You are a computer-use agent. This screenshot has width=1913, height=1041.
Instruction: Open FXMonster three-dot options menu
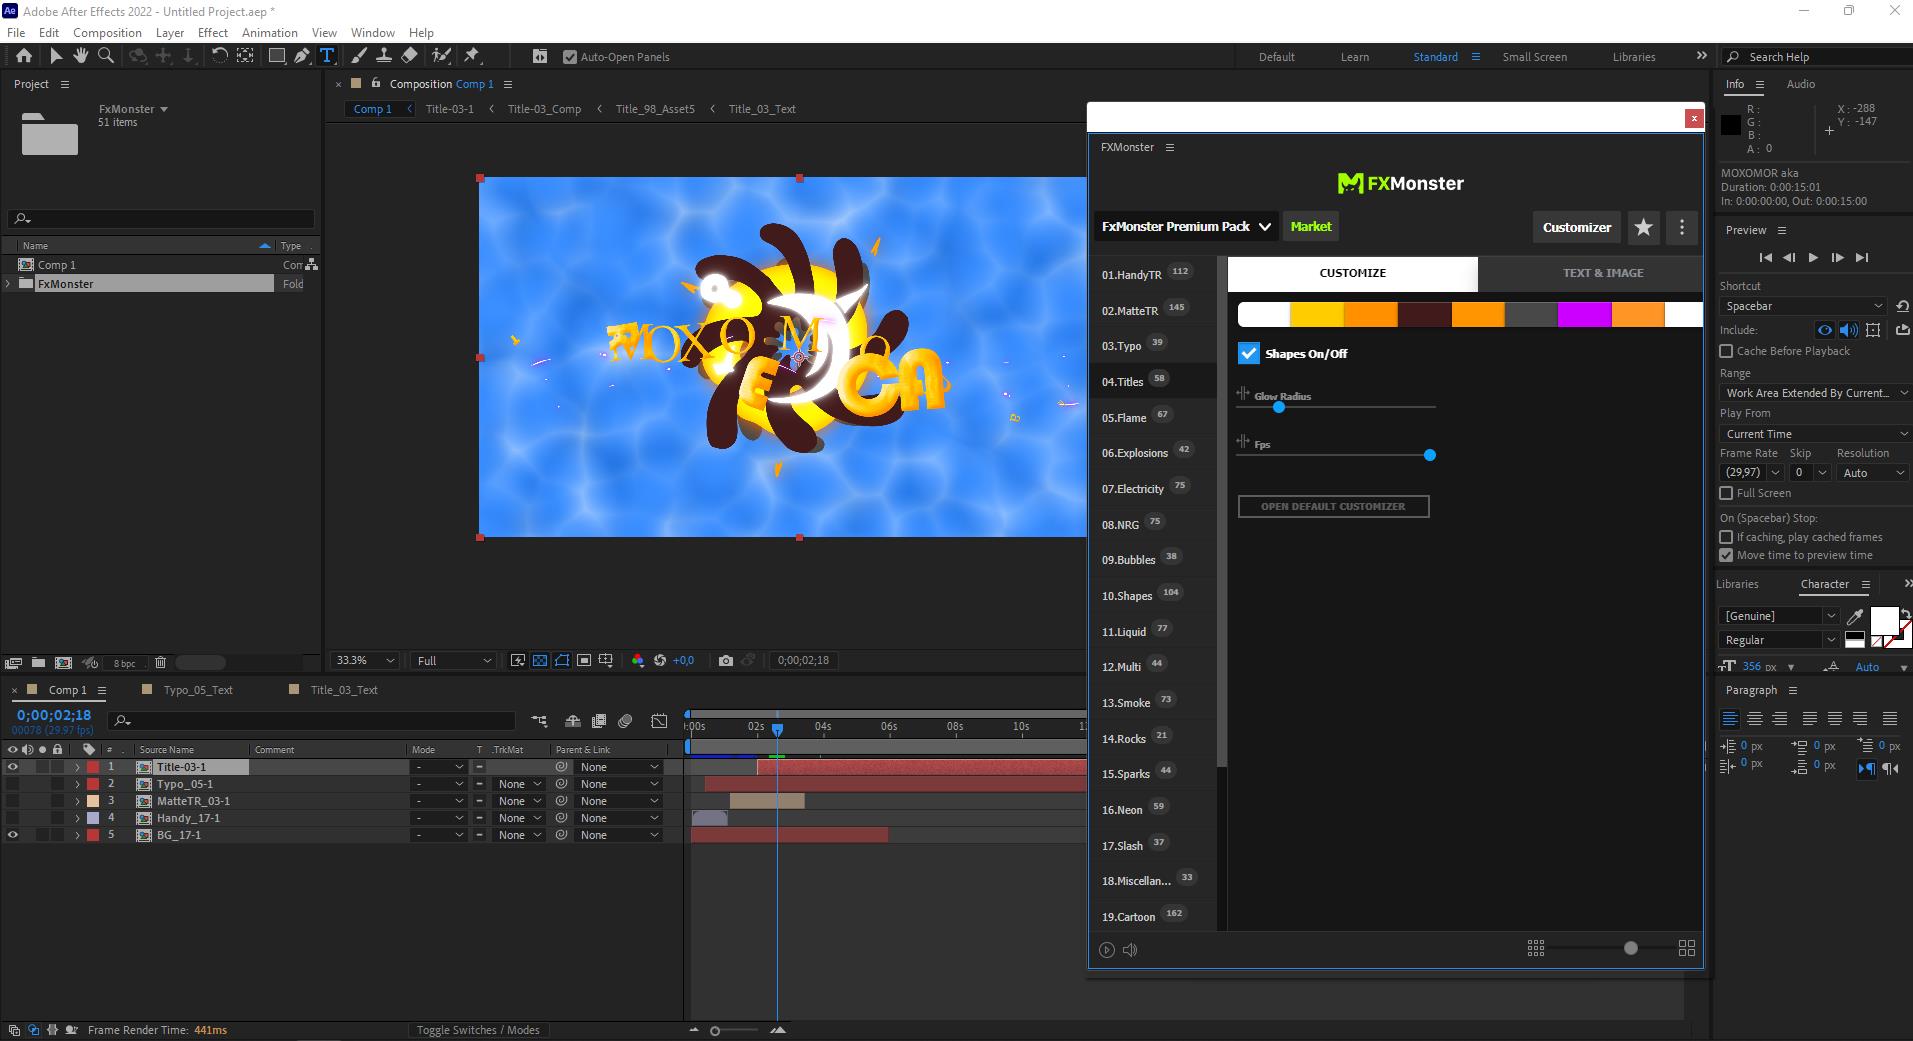1682,227
